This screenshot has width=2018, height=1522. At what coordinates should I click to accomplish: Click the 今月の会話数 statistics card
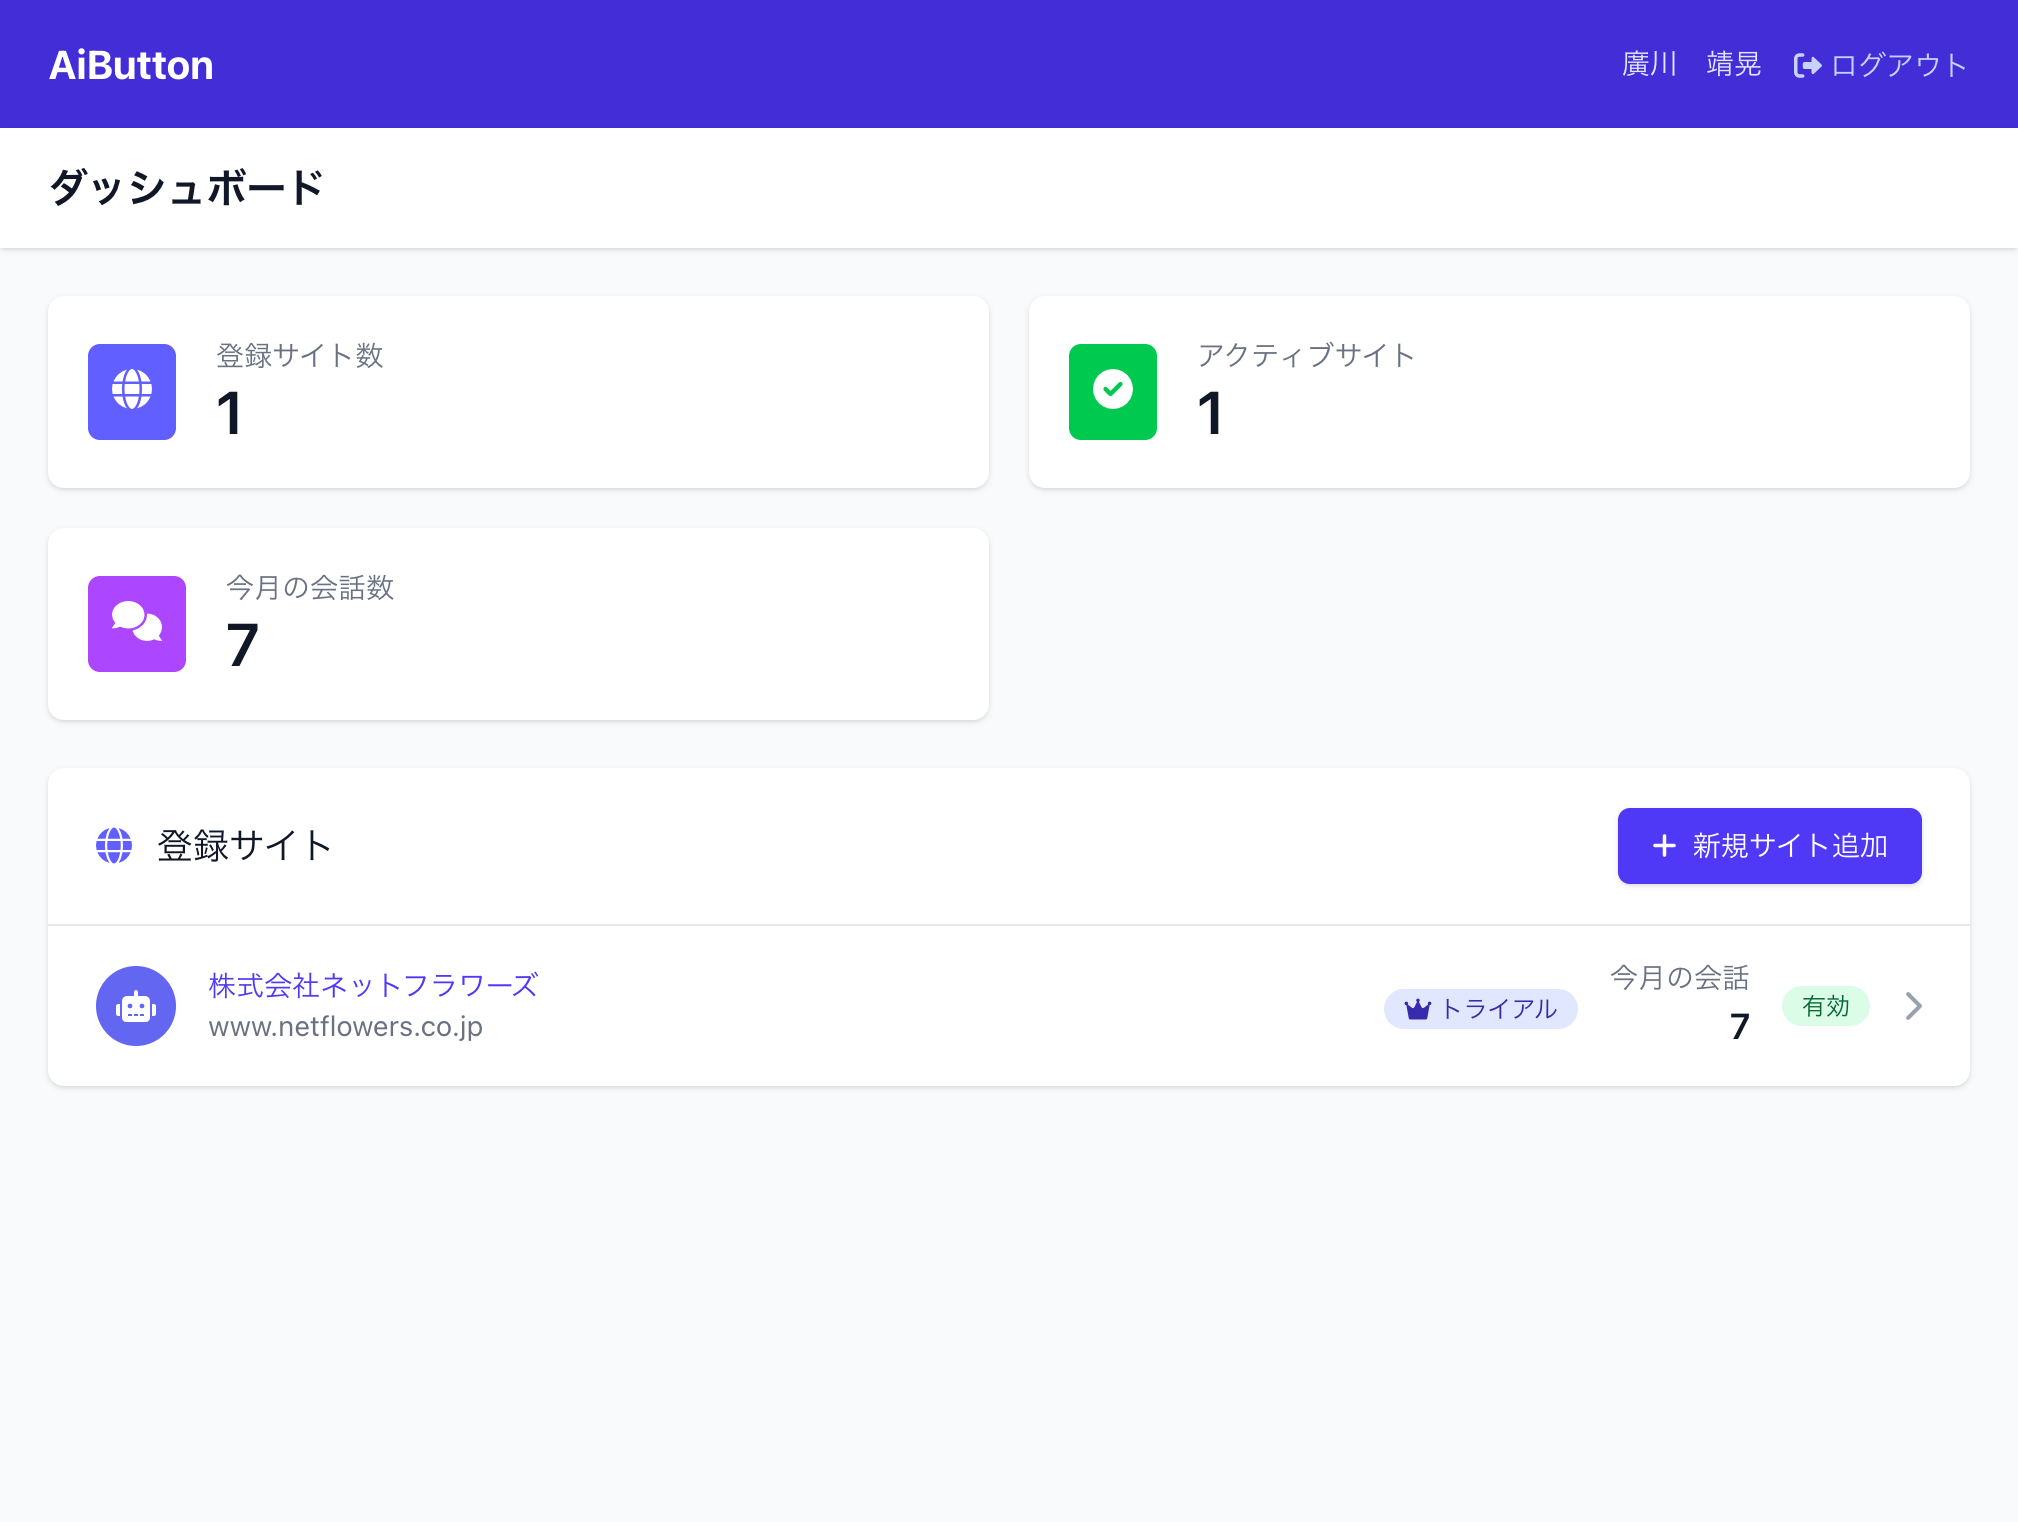(518, 623)
